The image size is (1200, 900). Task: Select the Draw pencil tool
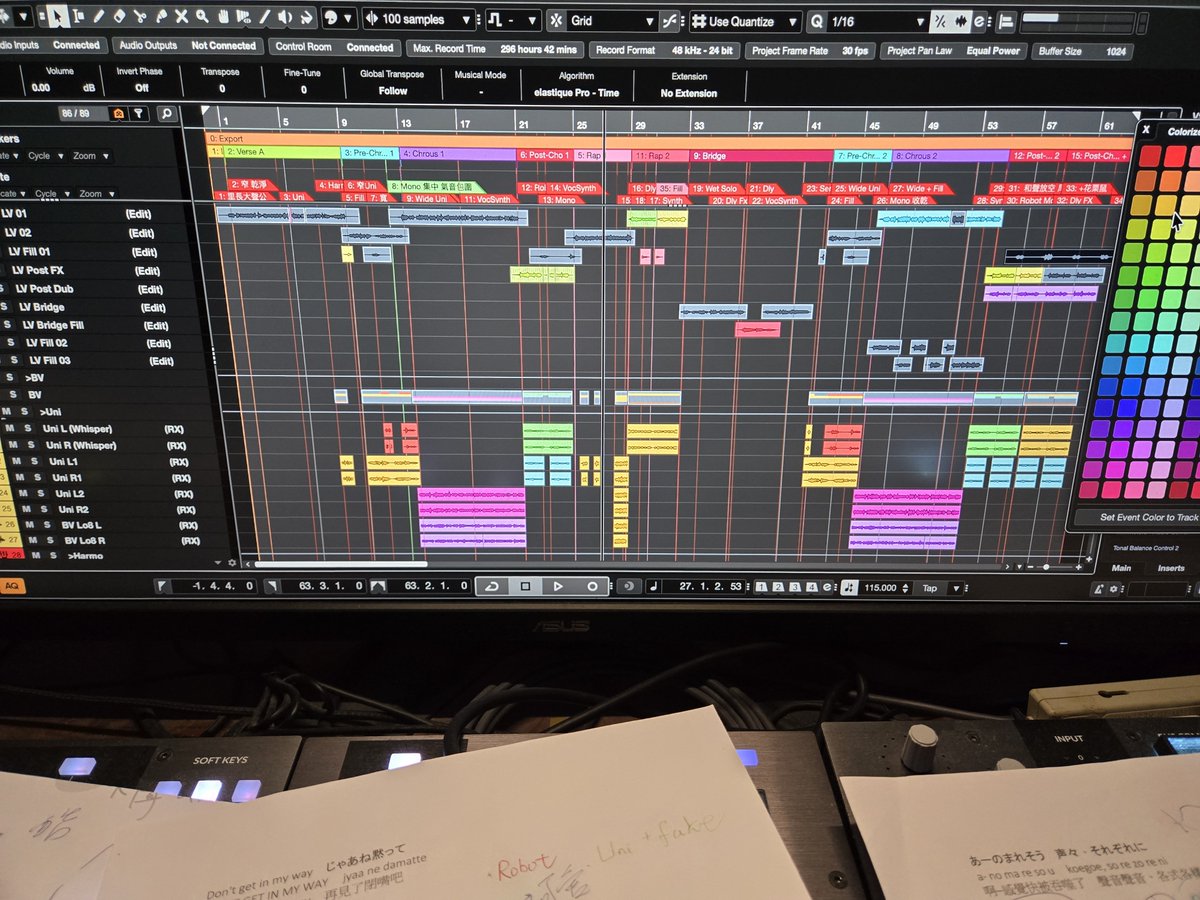point(99,16)
